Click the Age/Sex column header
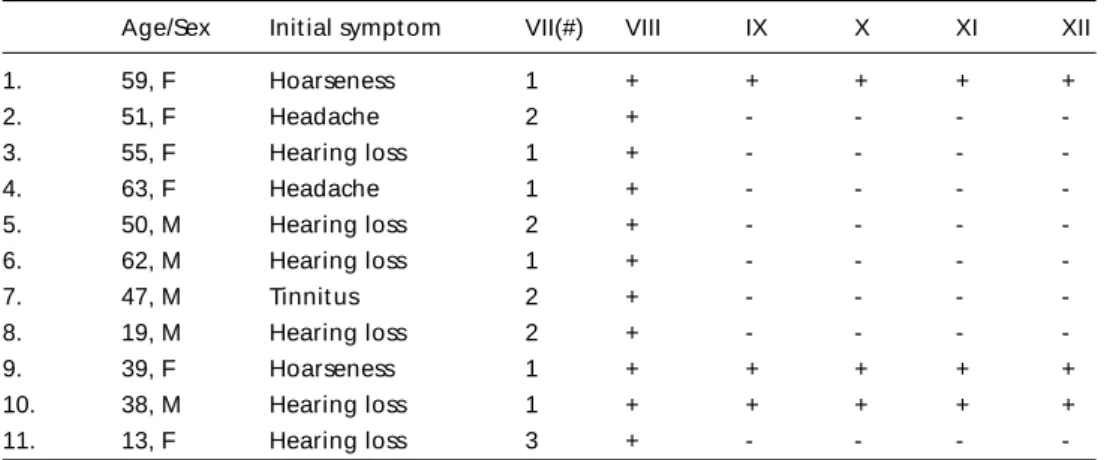This screenshot has width=1104, height=460. 165,29
